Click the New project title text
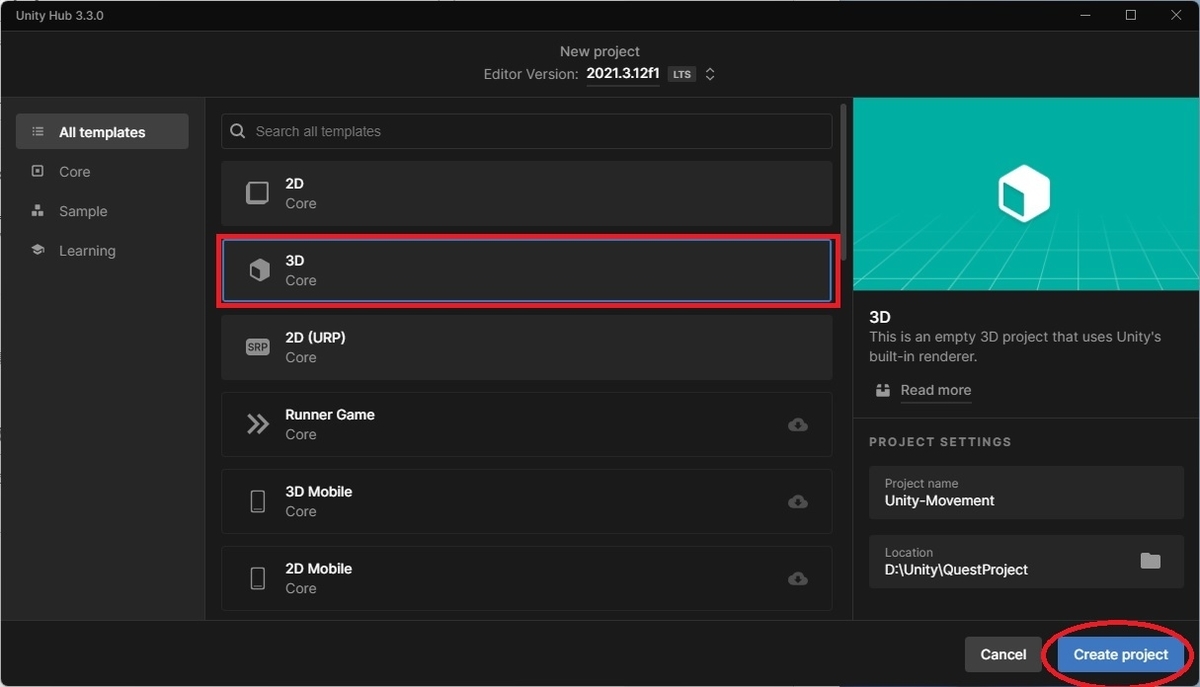Image resolution: width=1200 pixels, height=687 pixels. coord(600,51)
